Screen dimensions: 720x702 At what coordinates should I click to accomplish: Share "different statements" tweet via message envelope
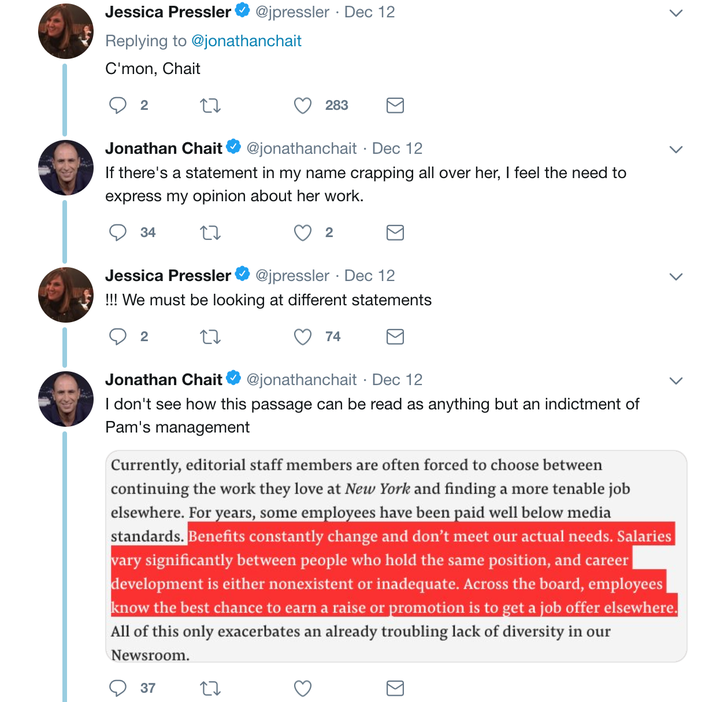point(395,337)
